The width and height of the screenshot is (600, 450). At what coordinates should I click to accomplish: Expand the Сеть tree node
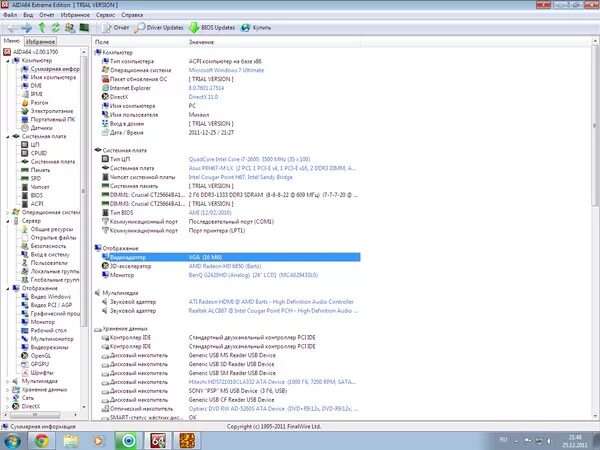coord(8,398)
